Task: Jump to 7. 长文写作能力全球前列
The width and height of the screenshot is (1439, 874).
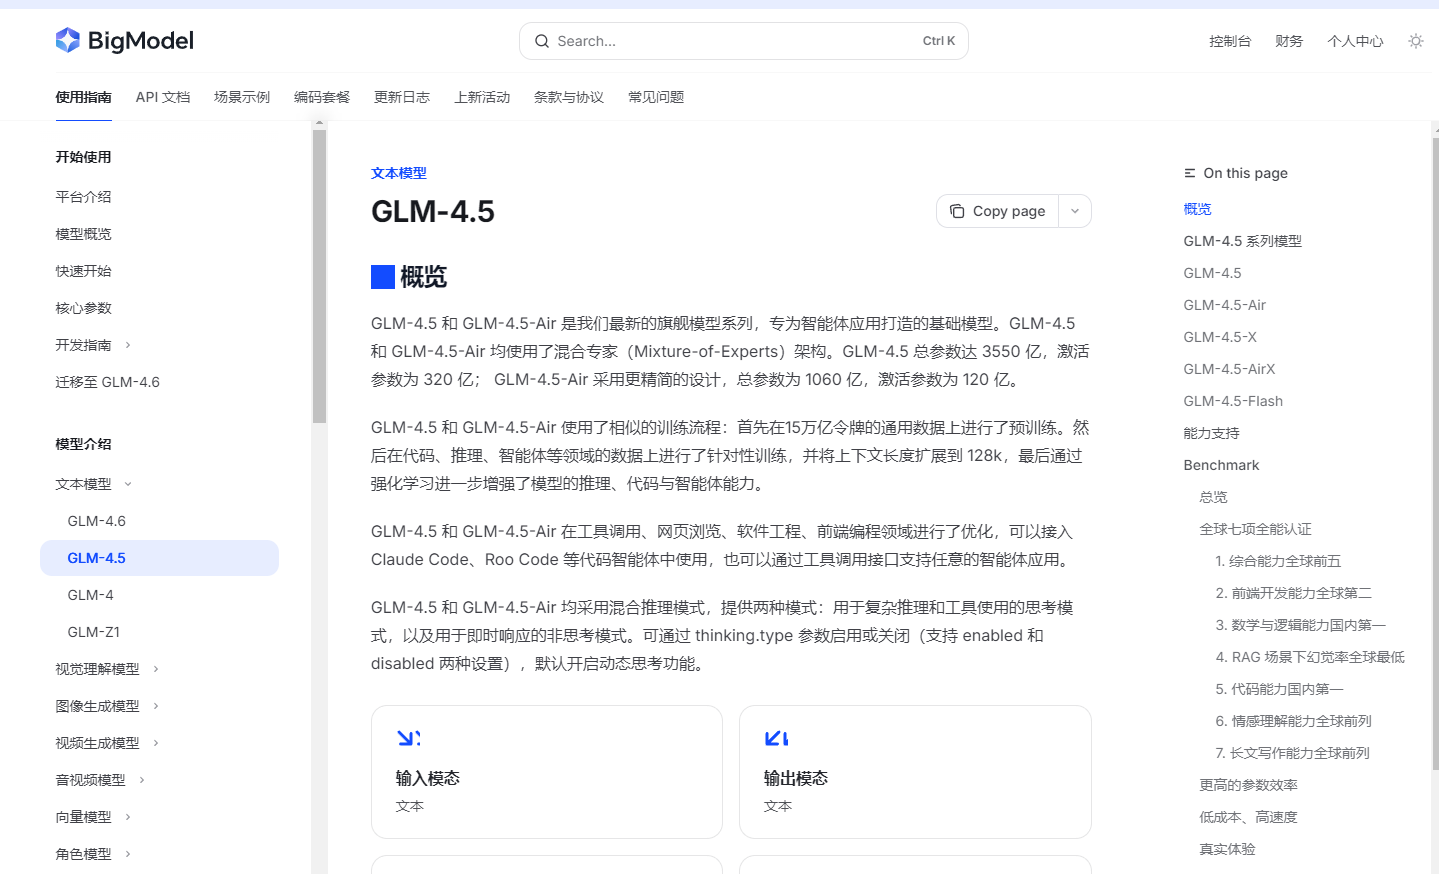Action: click(1292, 753)
